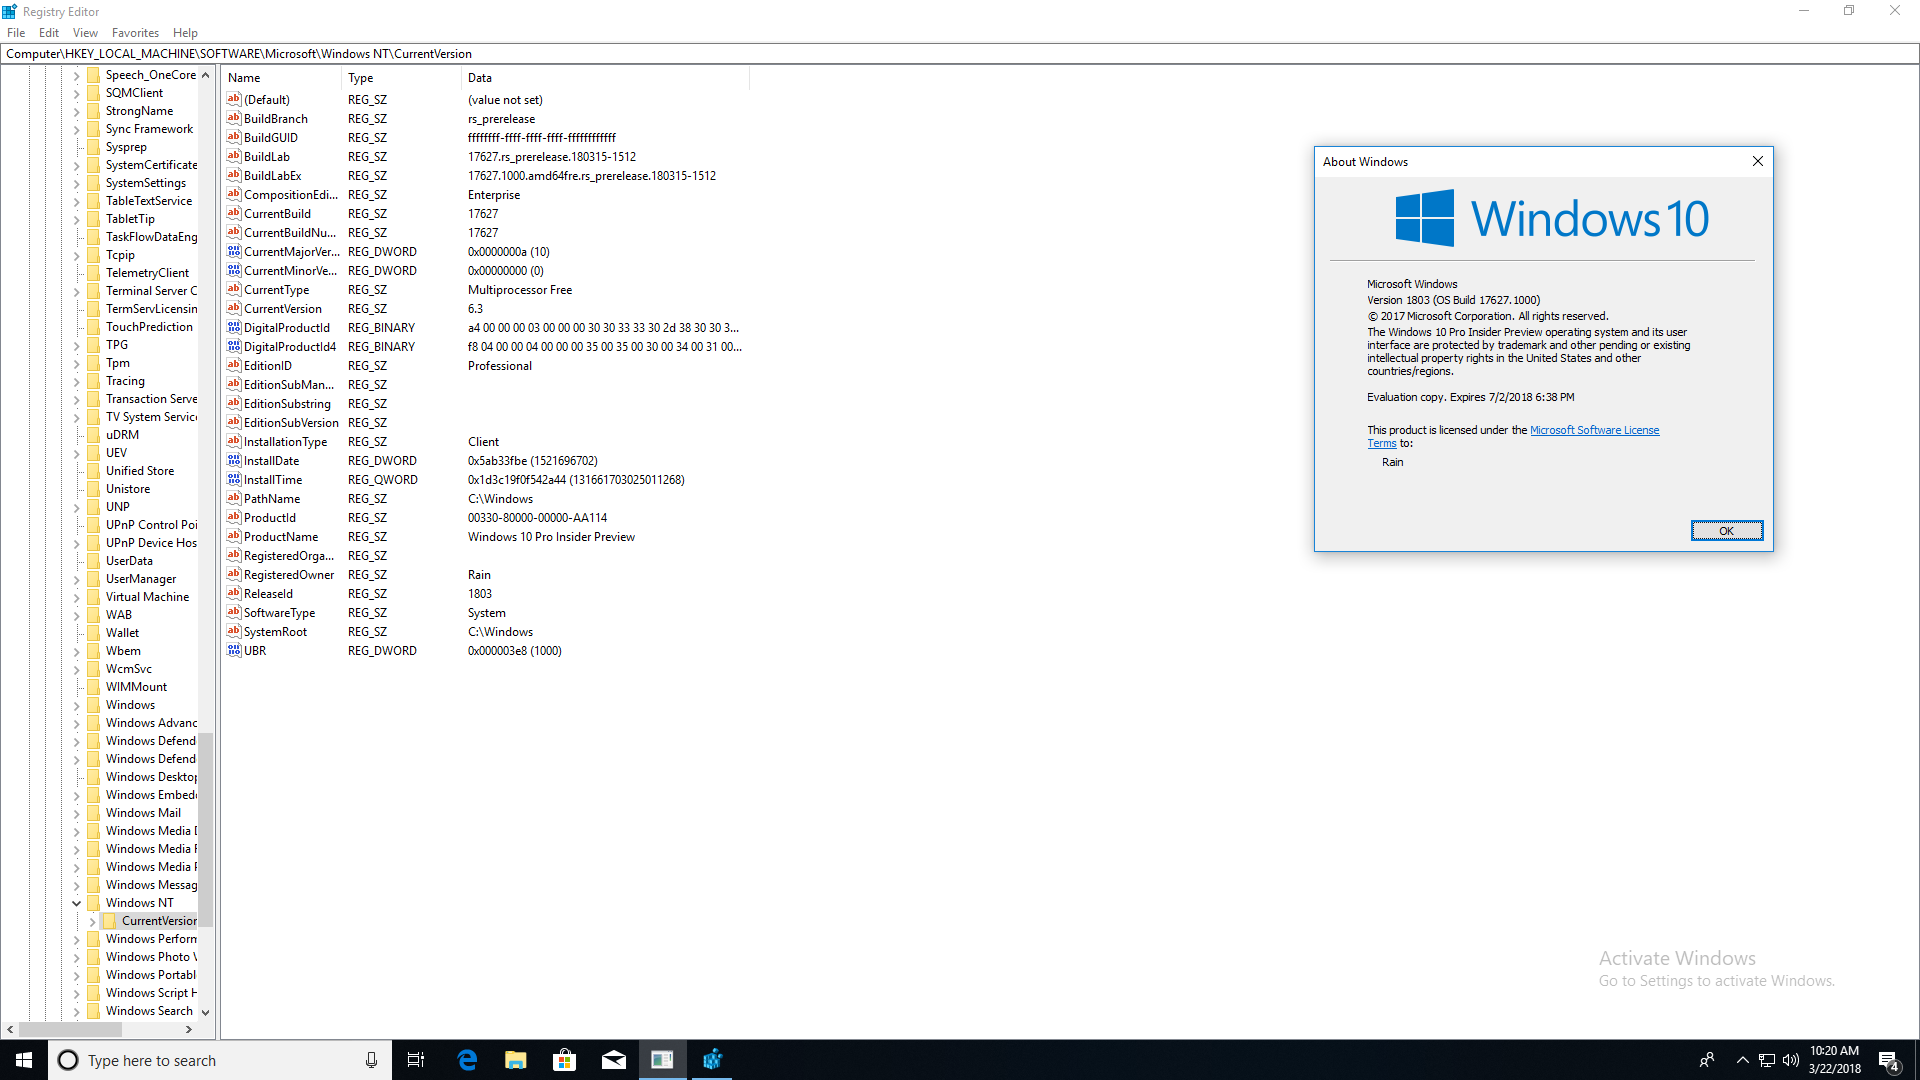Collapse the Windows NT tree node

coord(76,902)
